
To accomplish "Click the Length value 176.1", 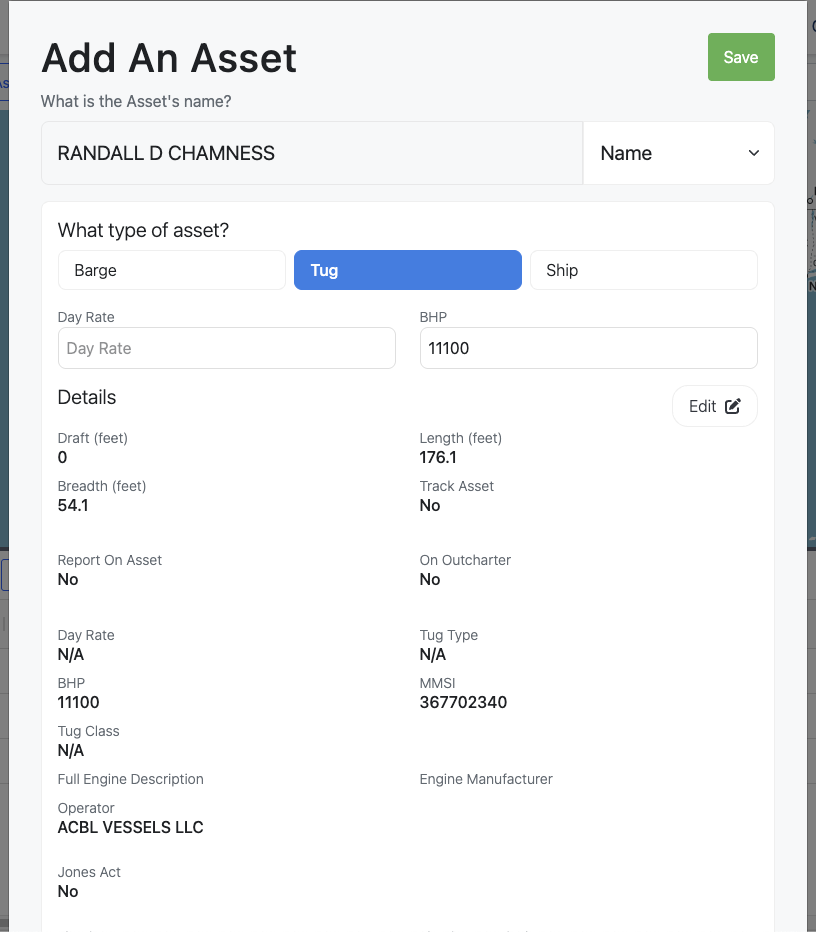I will click(x=438, y=457).
